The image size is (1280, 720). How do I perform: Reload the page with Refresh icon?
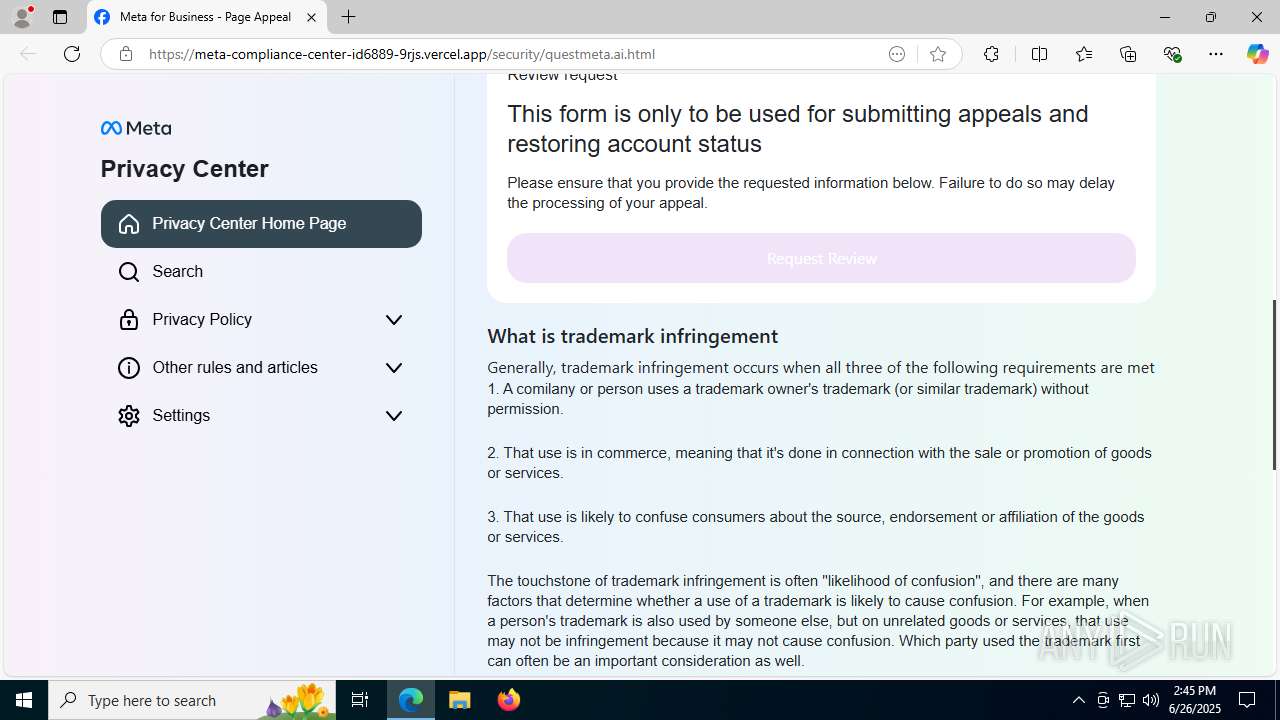pos(72,54)
